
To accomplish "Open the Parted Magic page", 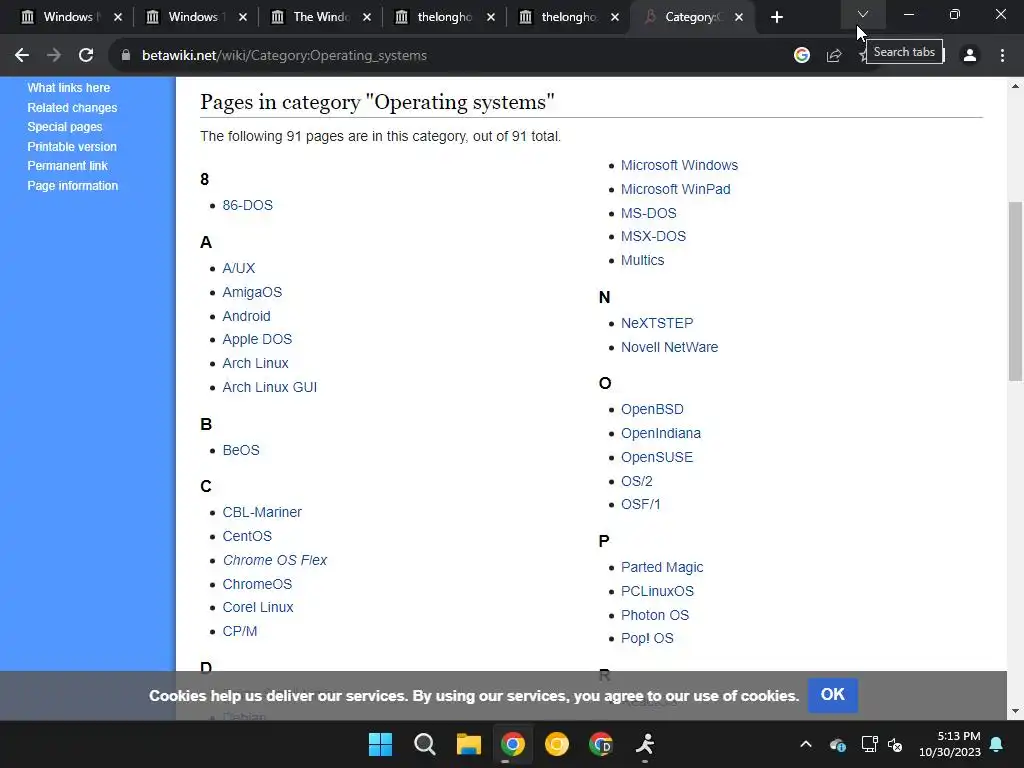I will pos(662,568).
